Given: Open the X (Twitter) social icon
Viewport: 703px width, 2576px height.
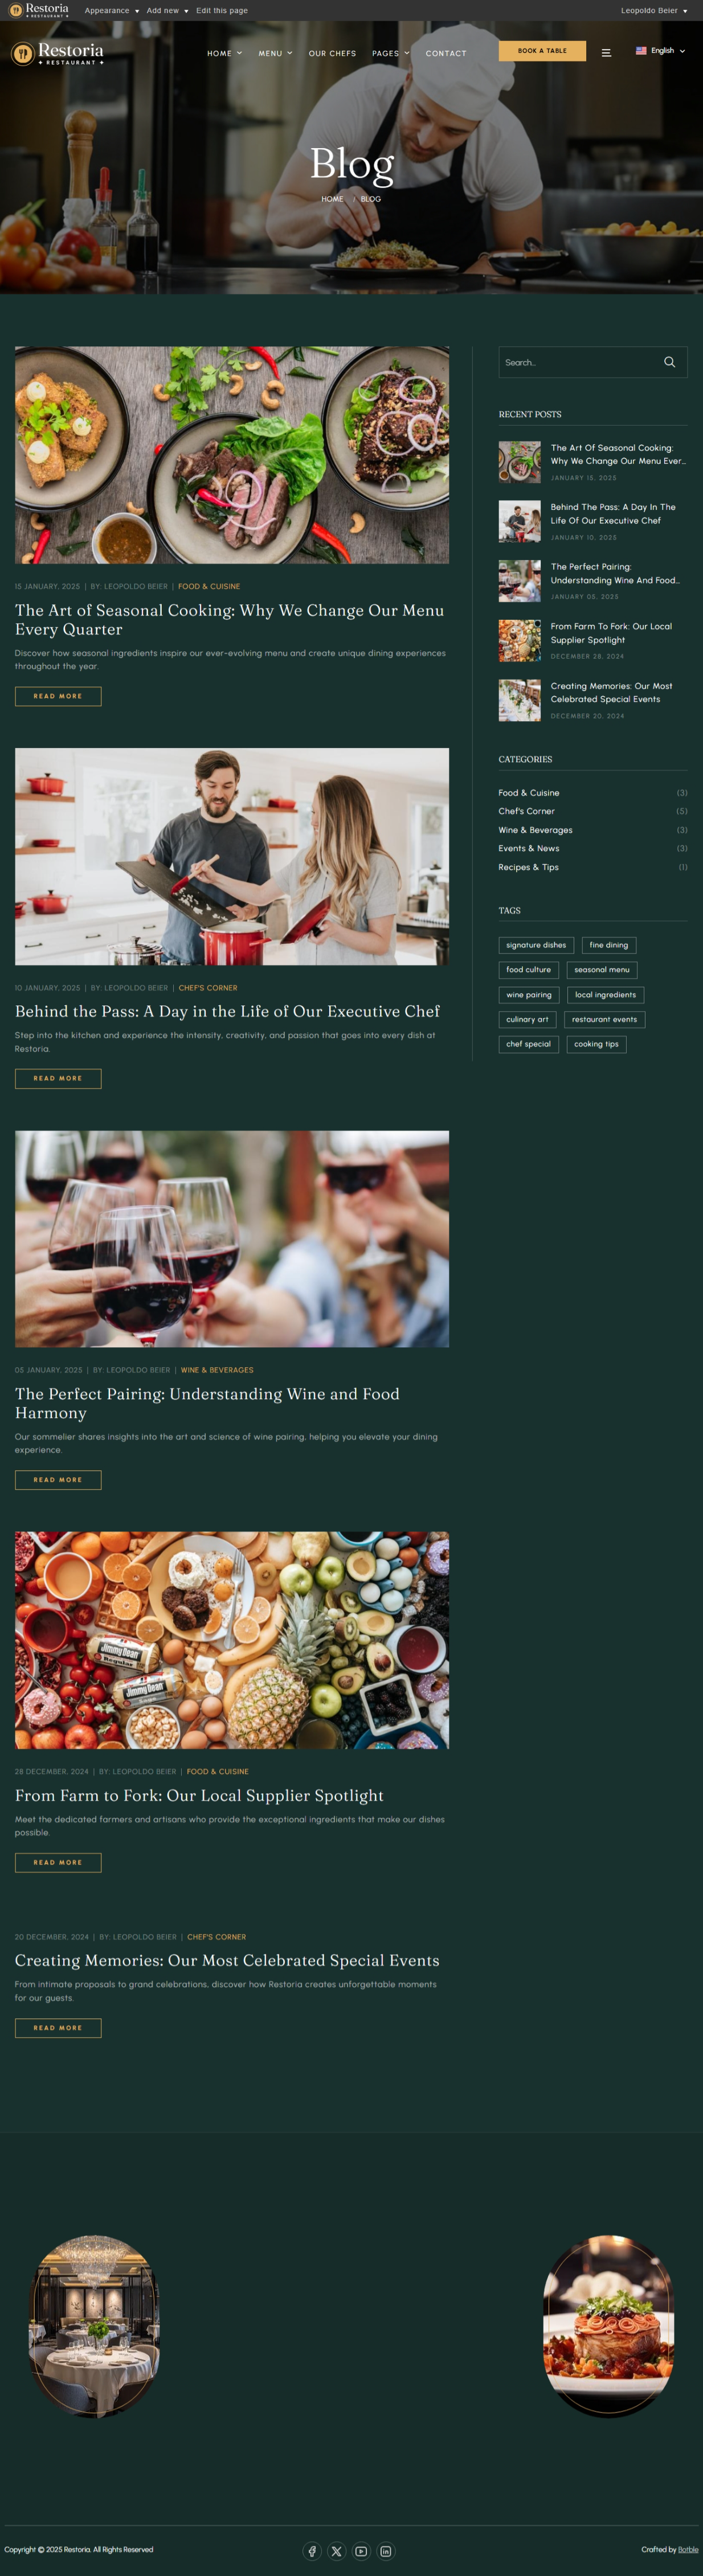Looking at the screenshot, I should [x=336, y=2551].
